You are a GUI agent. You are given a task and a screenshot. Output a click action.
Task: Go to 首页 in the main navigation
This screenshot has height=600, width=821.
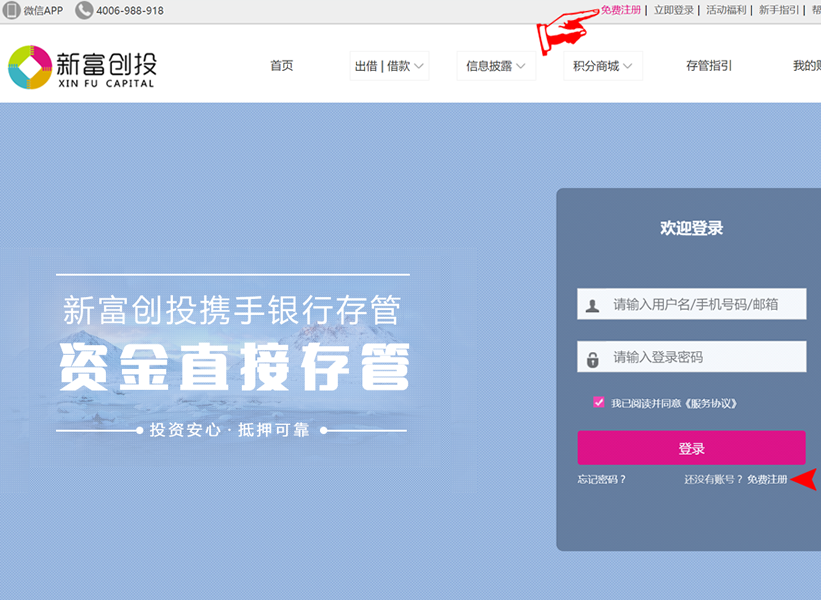(x=282, y=65)
